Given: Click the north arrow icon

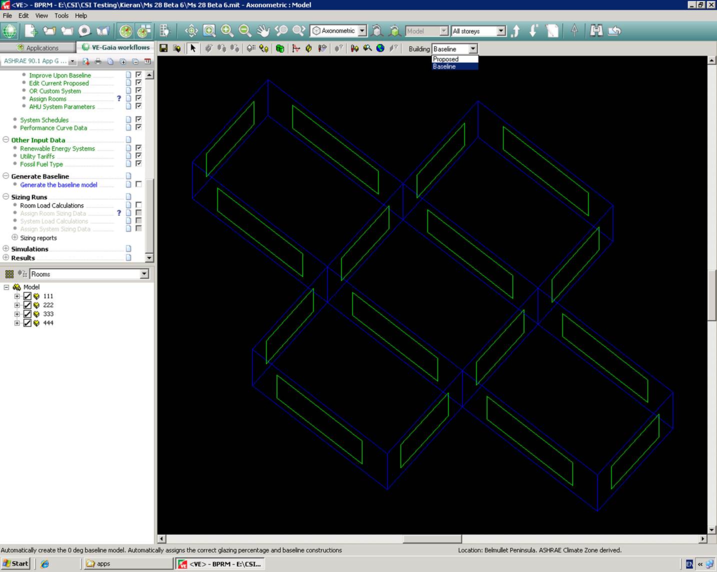Looking at the screenshot, I should (574, 31).
